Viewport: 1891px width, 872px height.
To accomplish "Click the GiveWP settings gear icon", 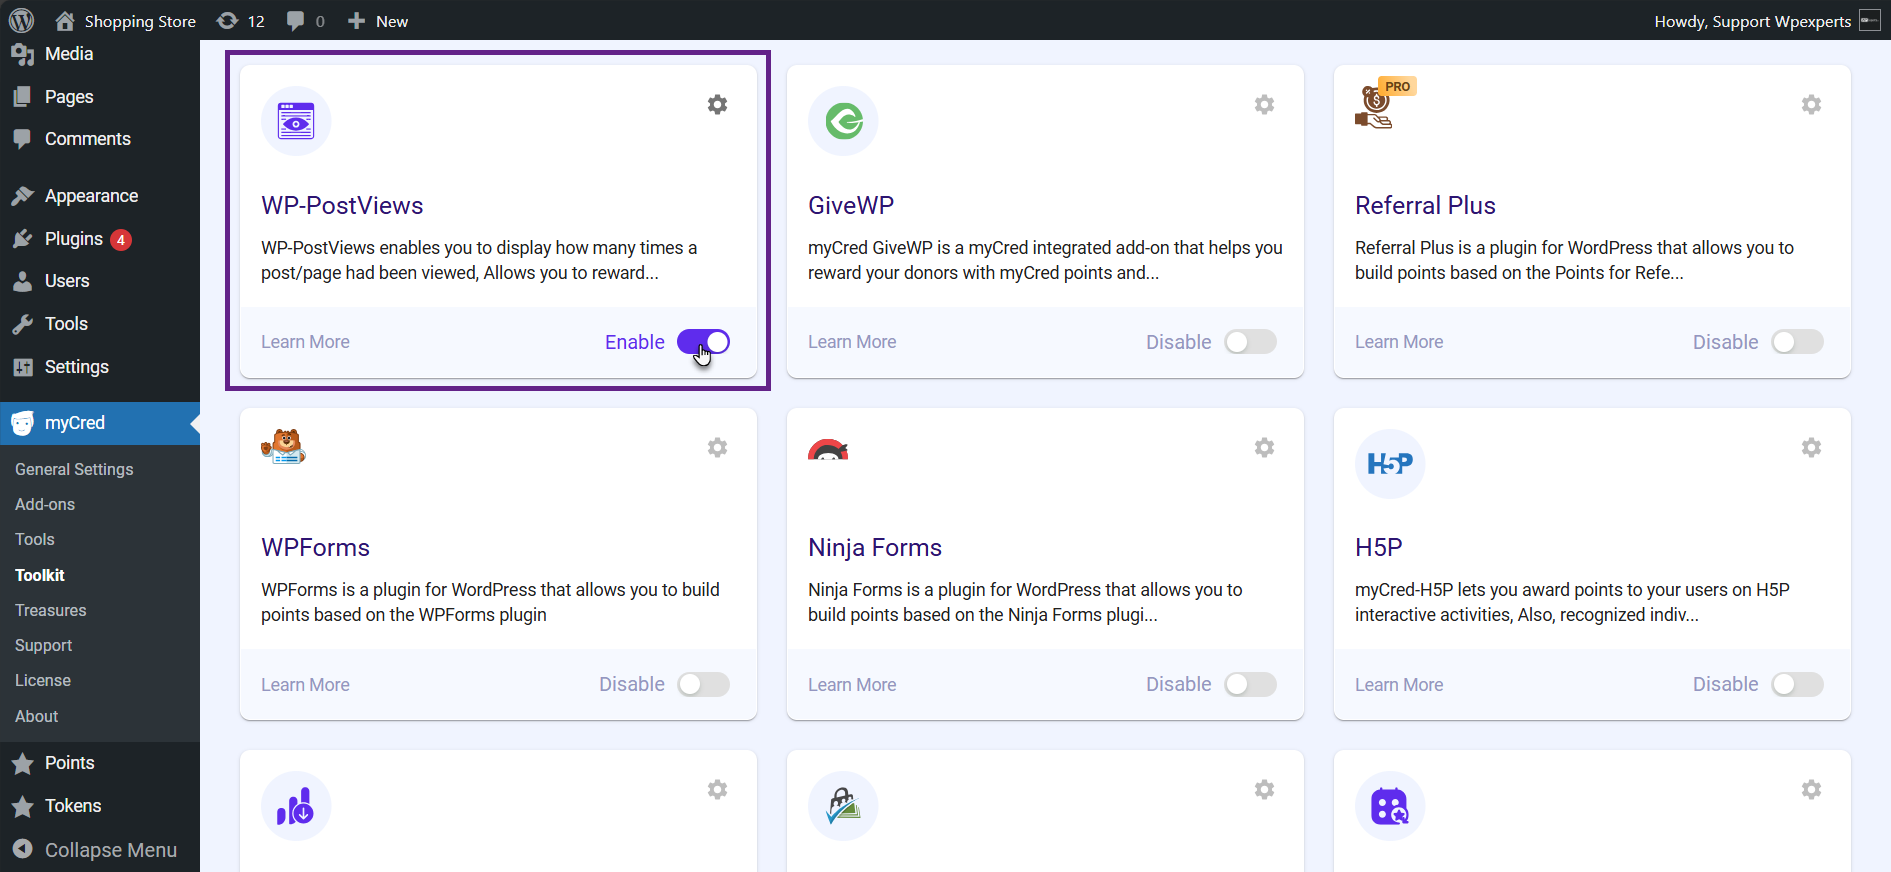I will coord(1264,105).
